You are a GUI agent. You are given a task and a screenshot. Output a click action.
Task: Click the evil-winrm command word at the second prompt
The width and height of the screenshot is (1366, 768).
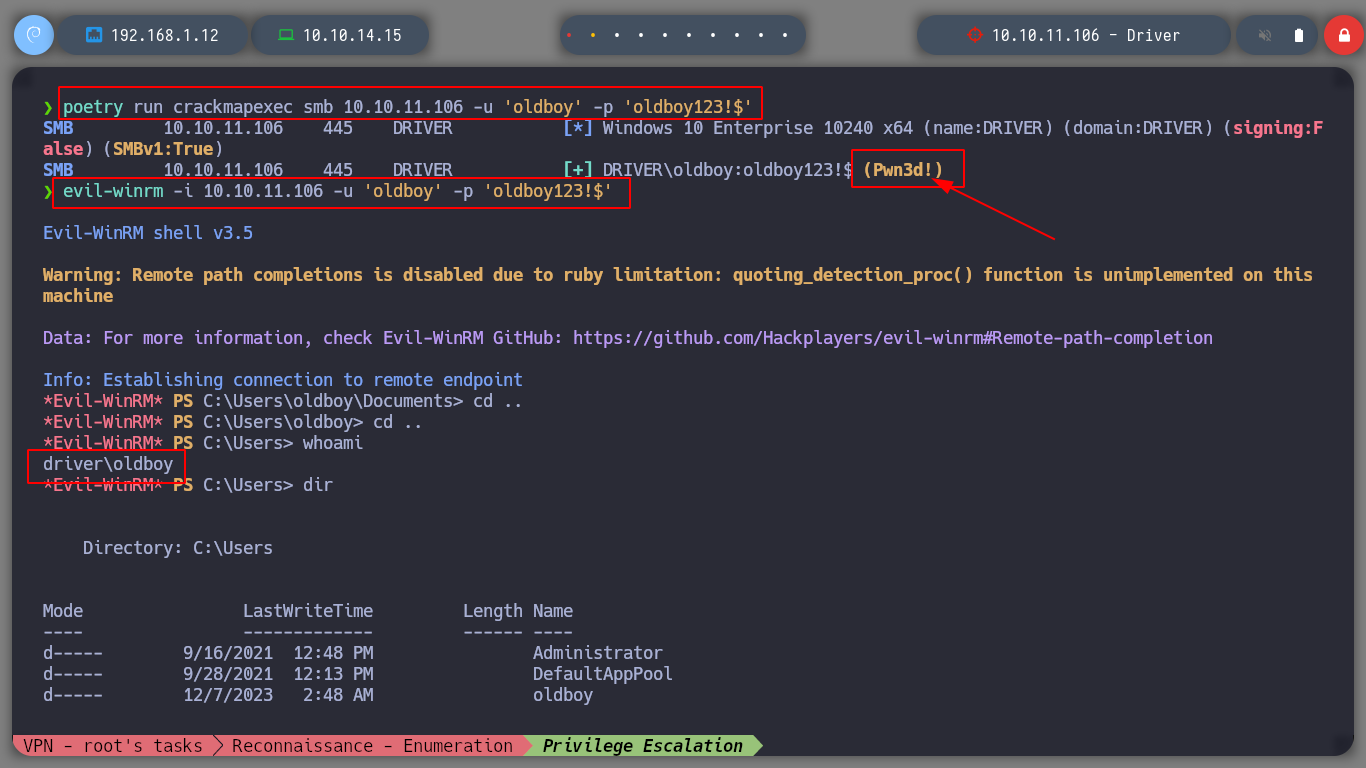(x=113, y=190)
